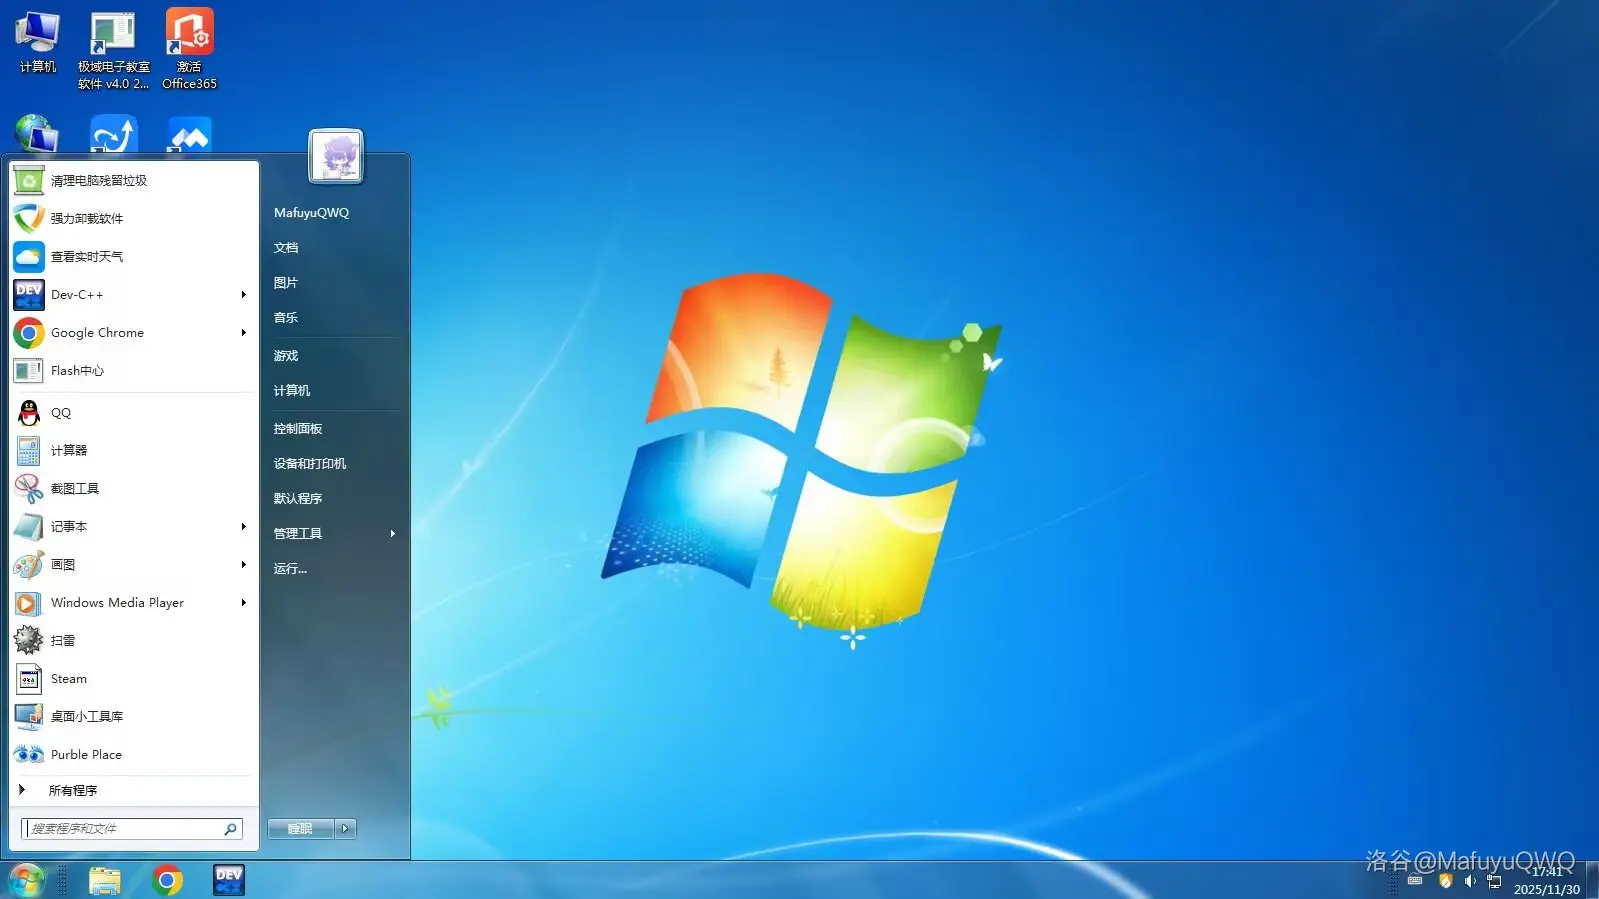Click the user account picture thumbnail

336,156
